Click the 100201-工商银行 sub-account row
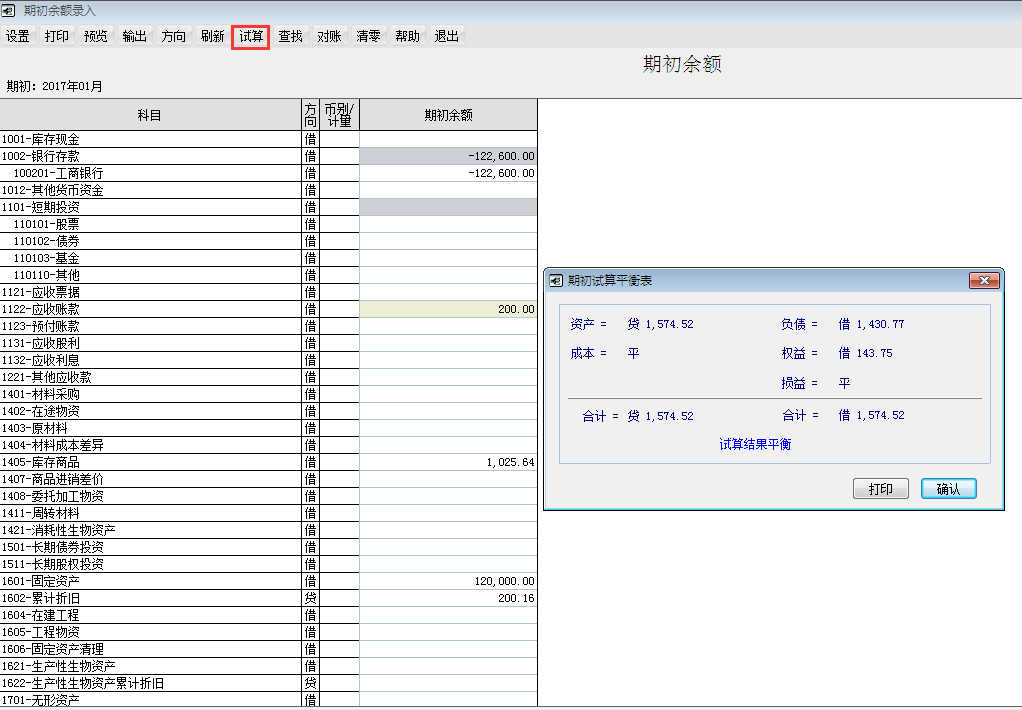The image size is (1022, 710). (x=150, y=174)
